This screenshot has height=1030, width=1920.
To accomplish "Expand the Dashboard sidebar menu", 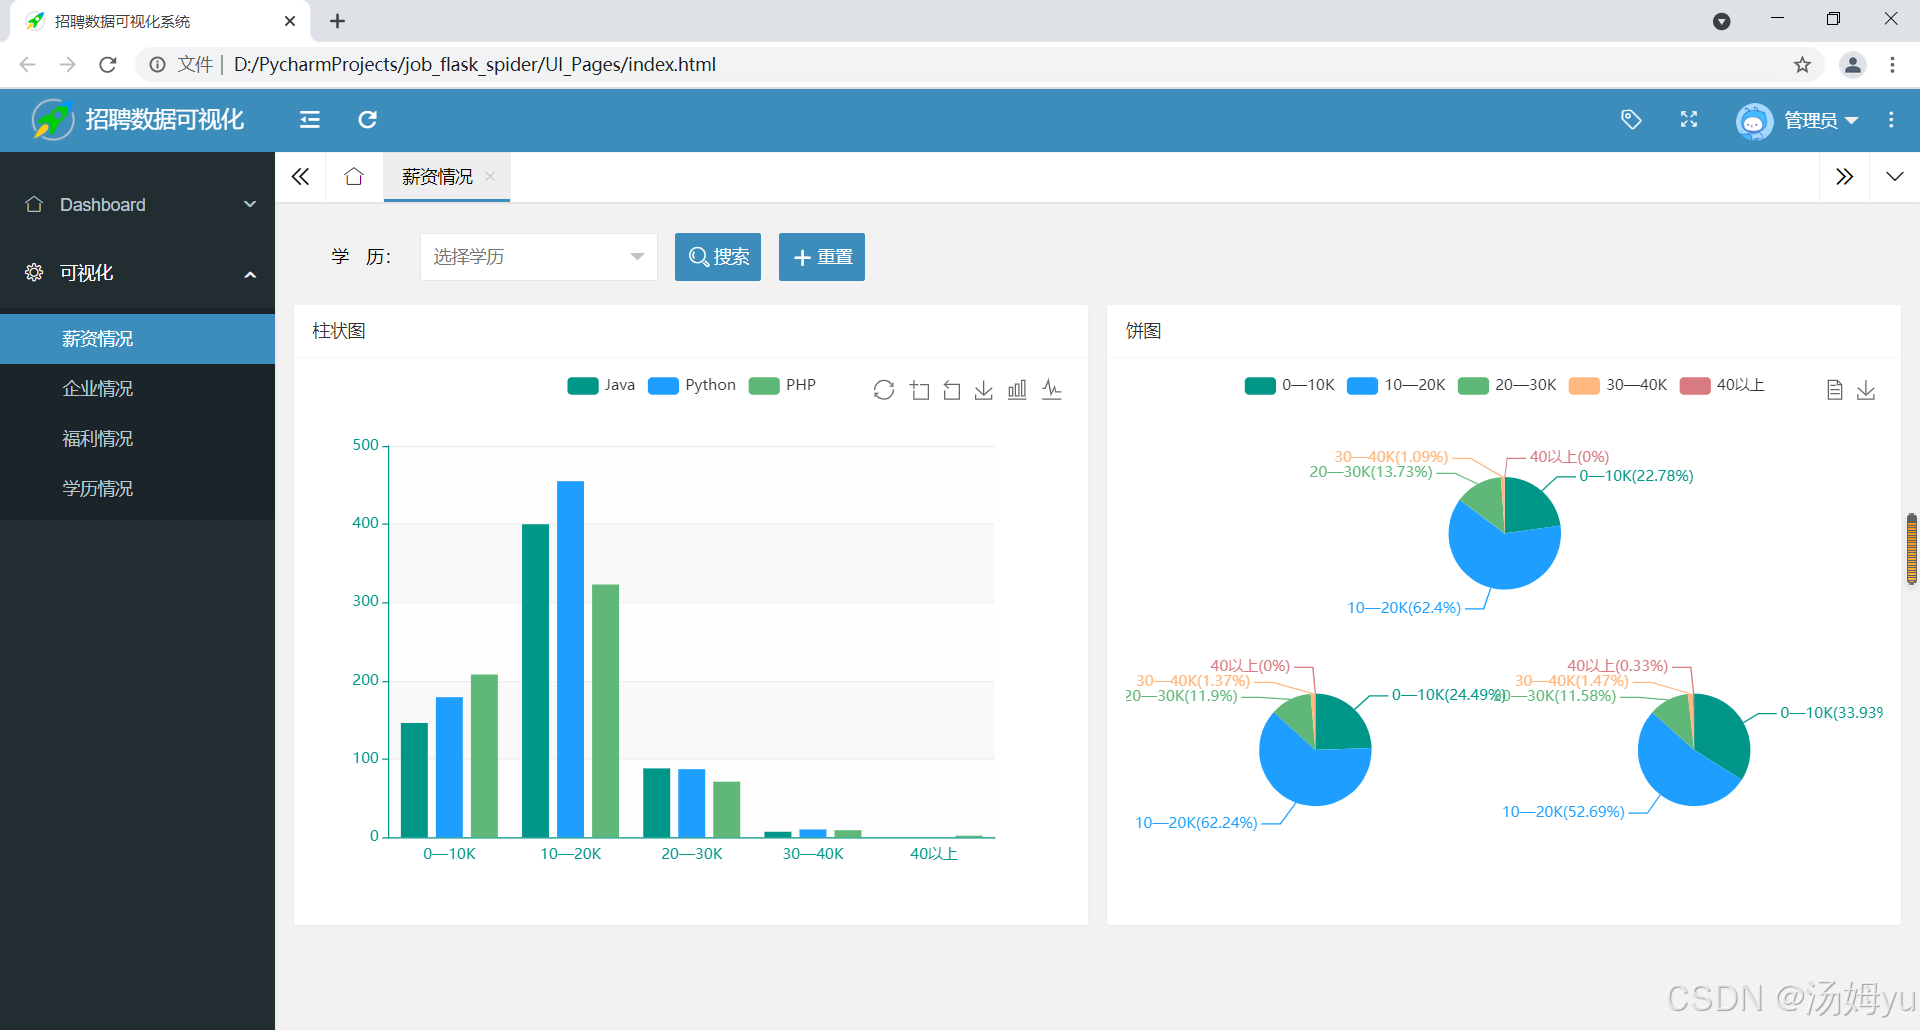I will (x=138, y=204).
